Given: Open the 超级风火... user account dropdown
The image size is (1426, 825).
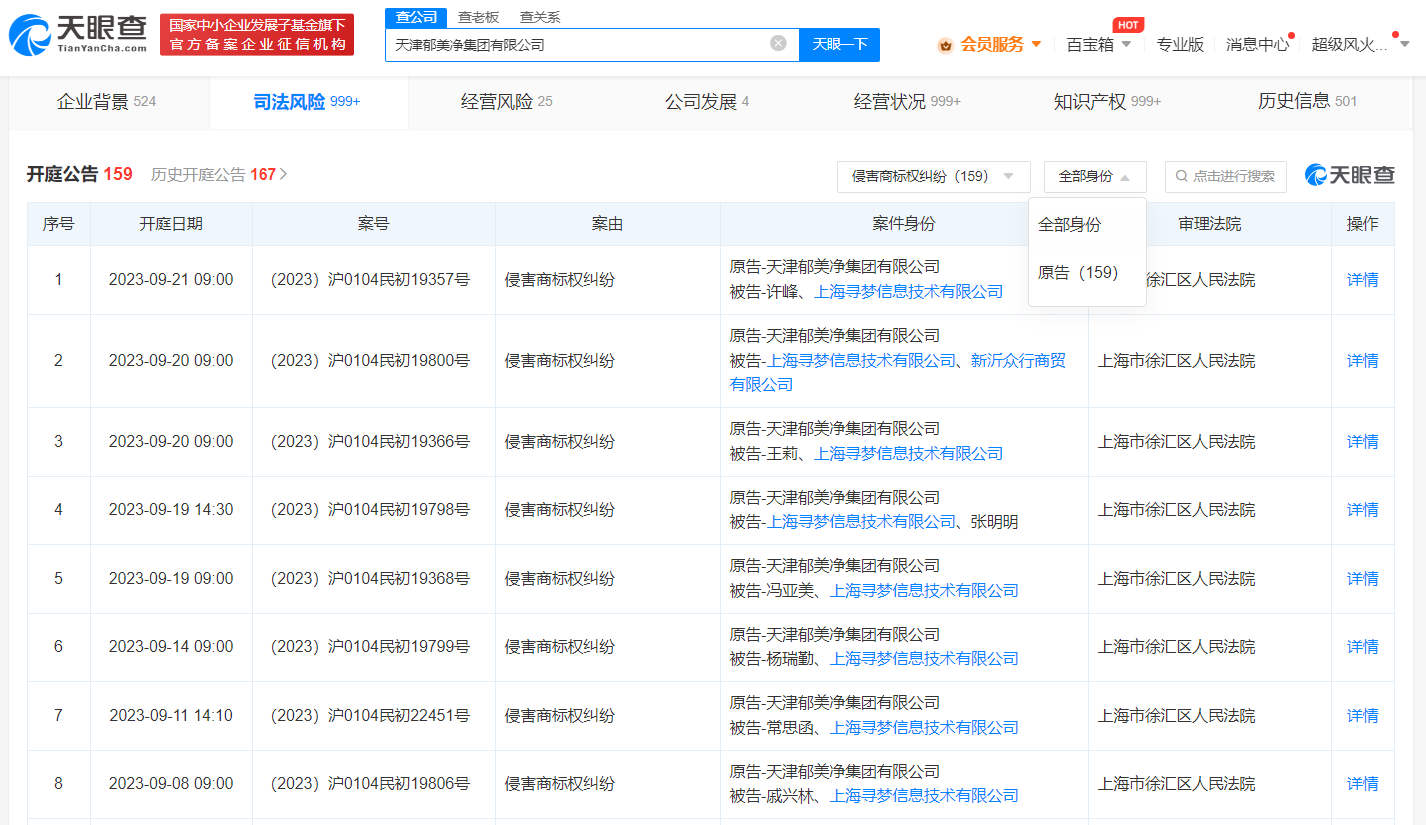Looking at the screenshot, I should pyautogui.click(x=1360, y=44).
